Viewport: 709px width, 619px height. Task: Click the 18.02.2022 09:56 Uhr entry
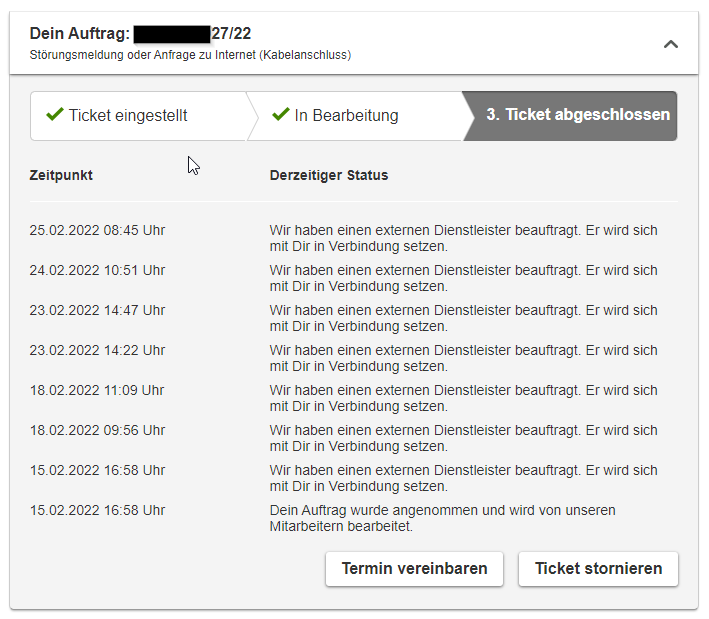point(97,430)
